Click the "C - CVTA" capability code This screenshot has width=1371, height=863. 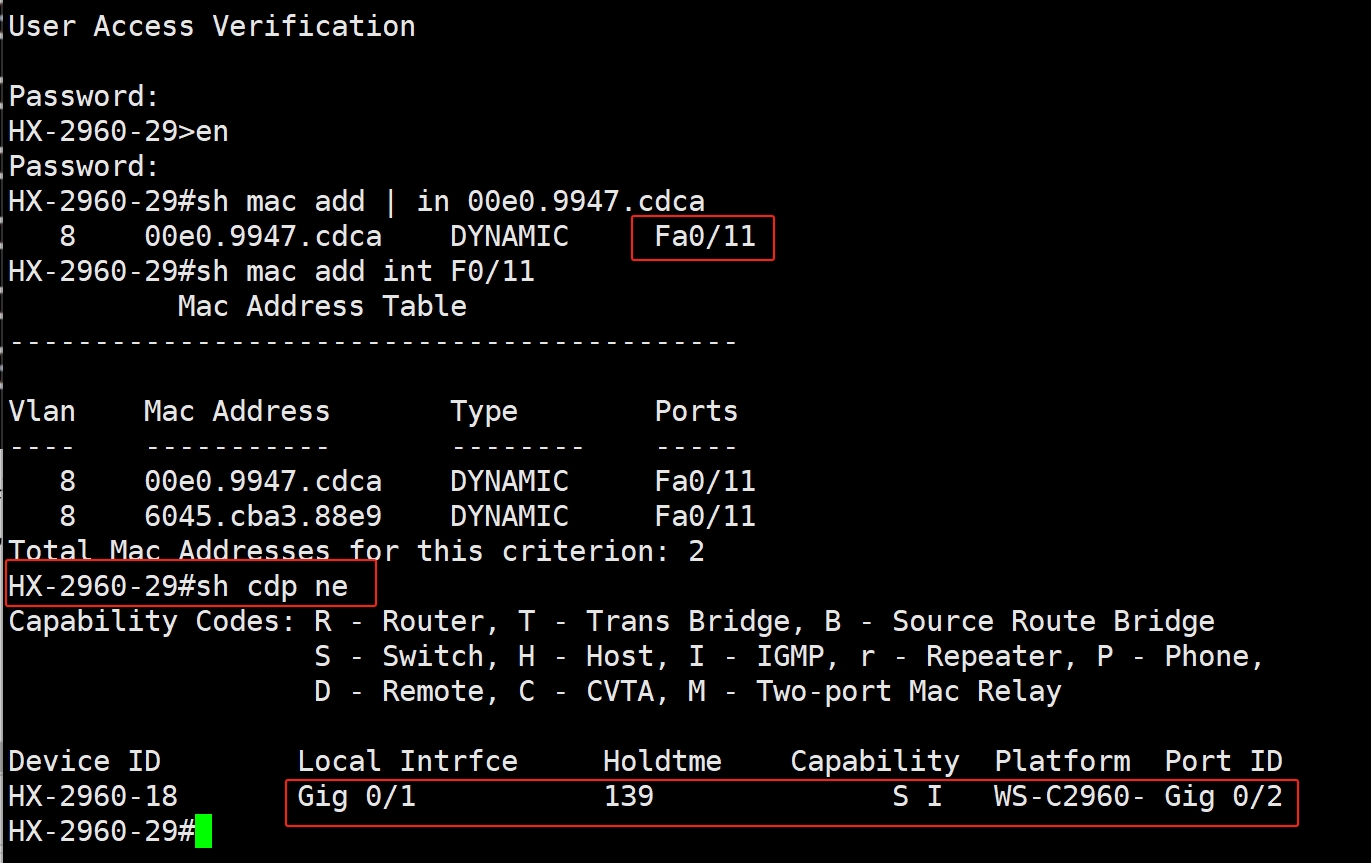pos(586,691)
